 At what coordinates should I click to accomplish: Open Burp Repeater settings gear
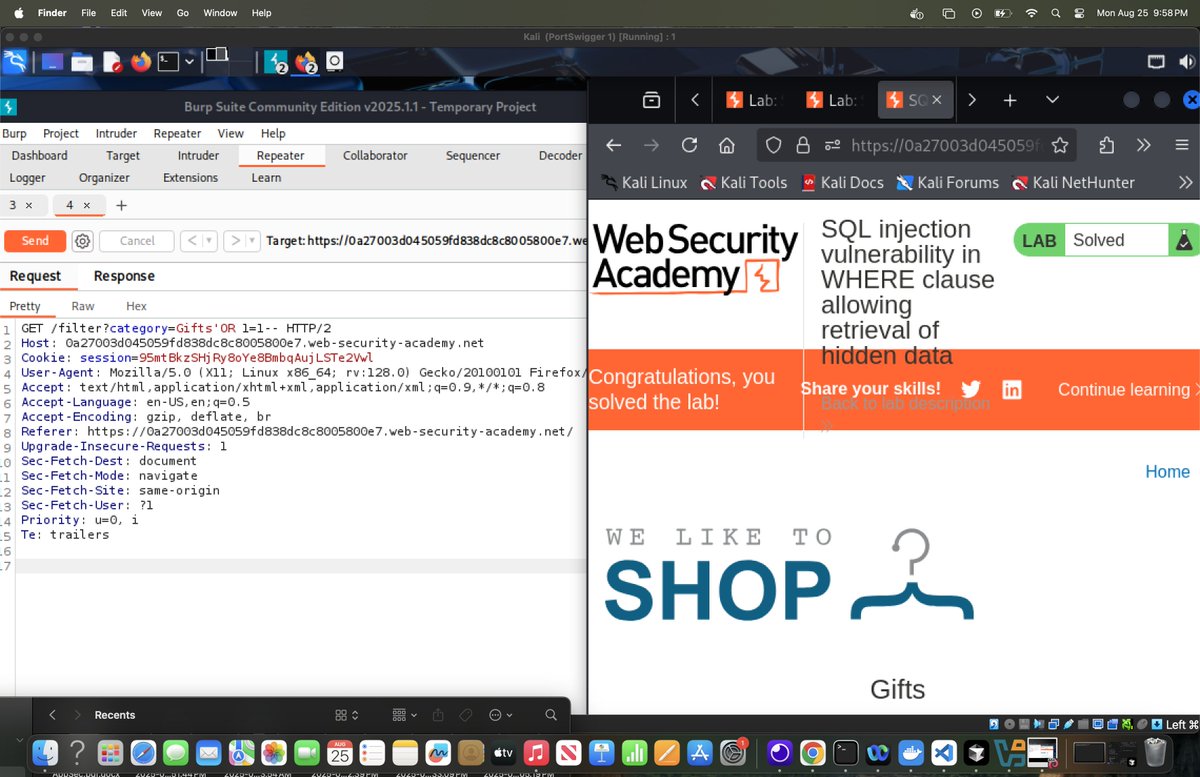(x=83, y=241)
